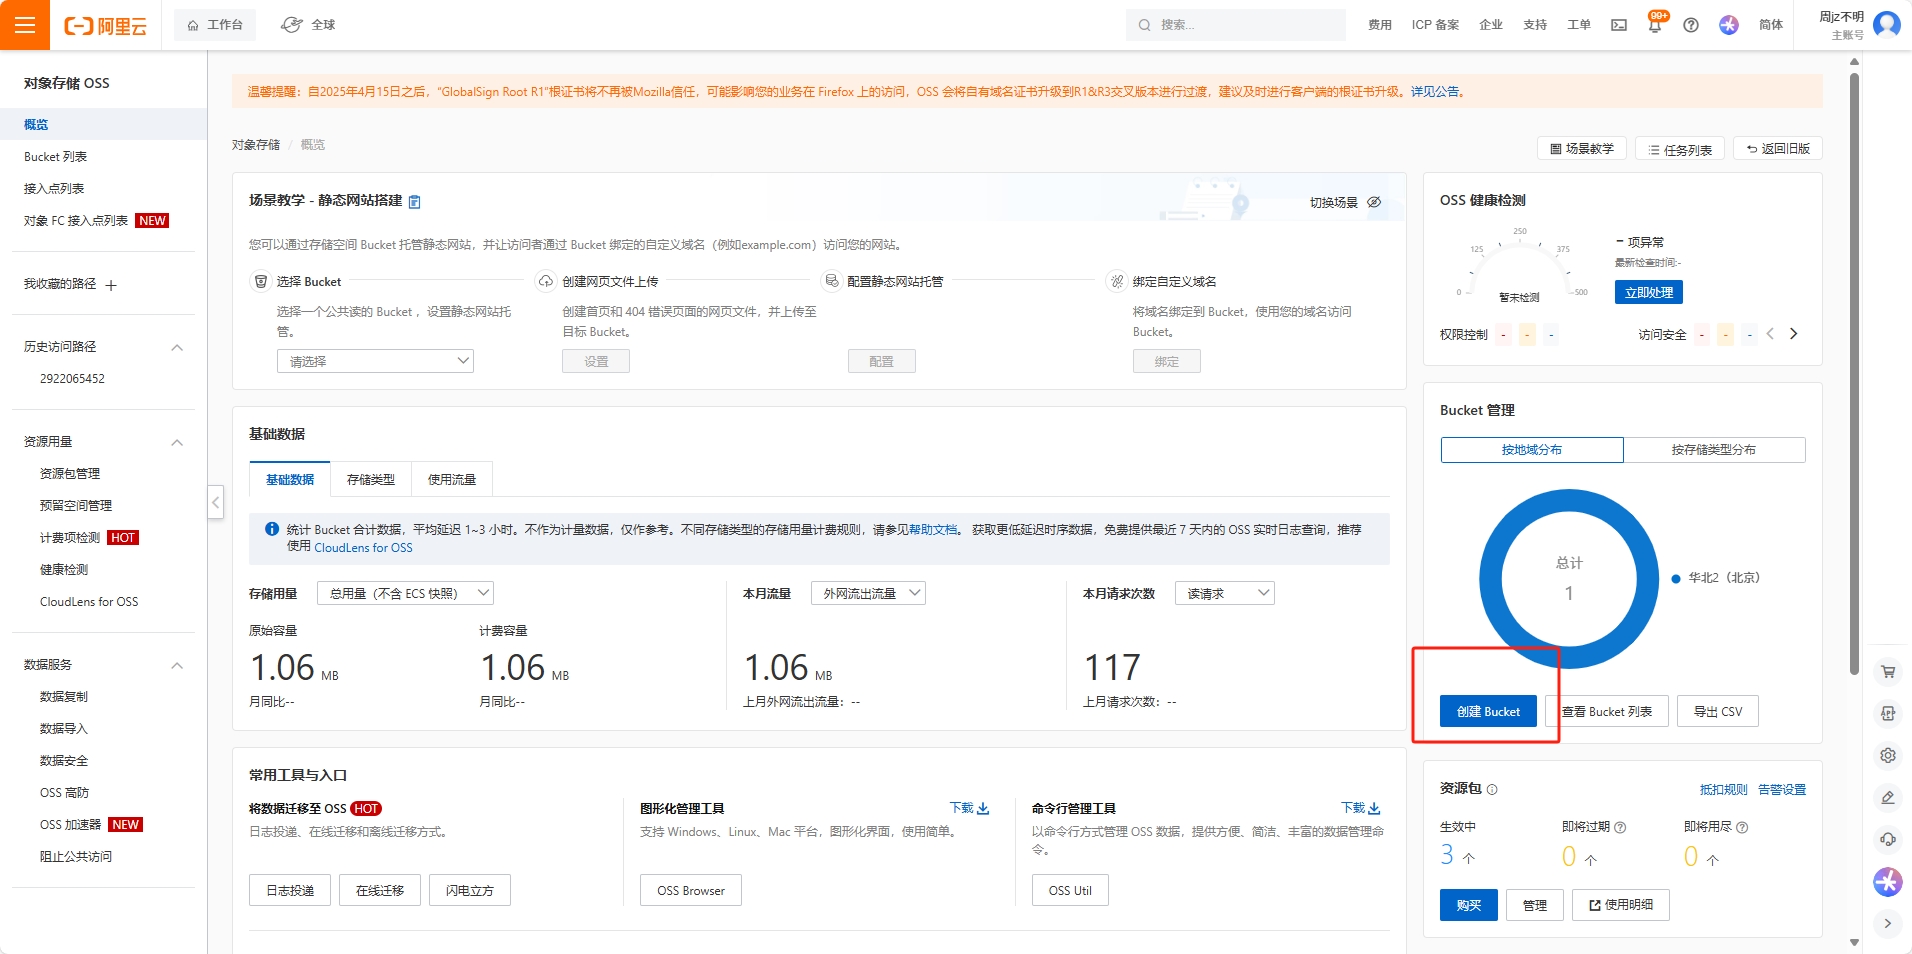Click the user avatar icon

point(1886,25)
